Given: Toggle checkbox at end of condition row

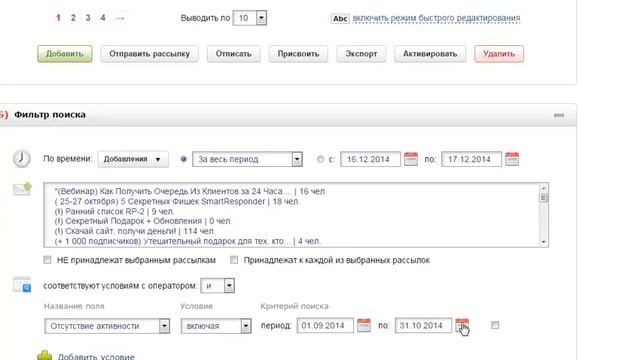Looking at the screenshot, I should (495, 325).
